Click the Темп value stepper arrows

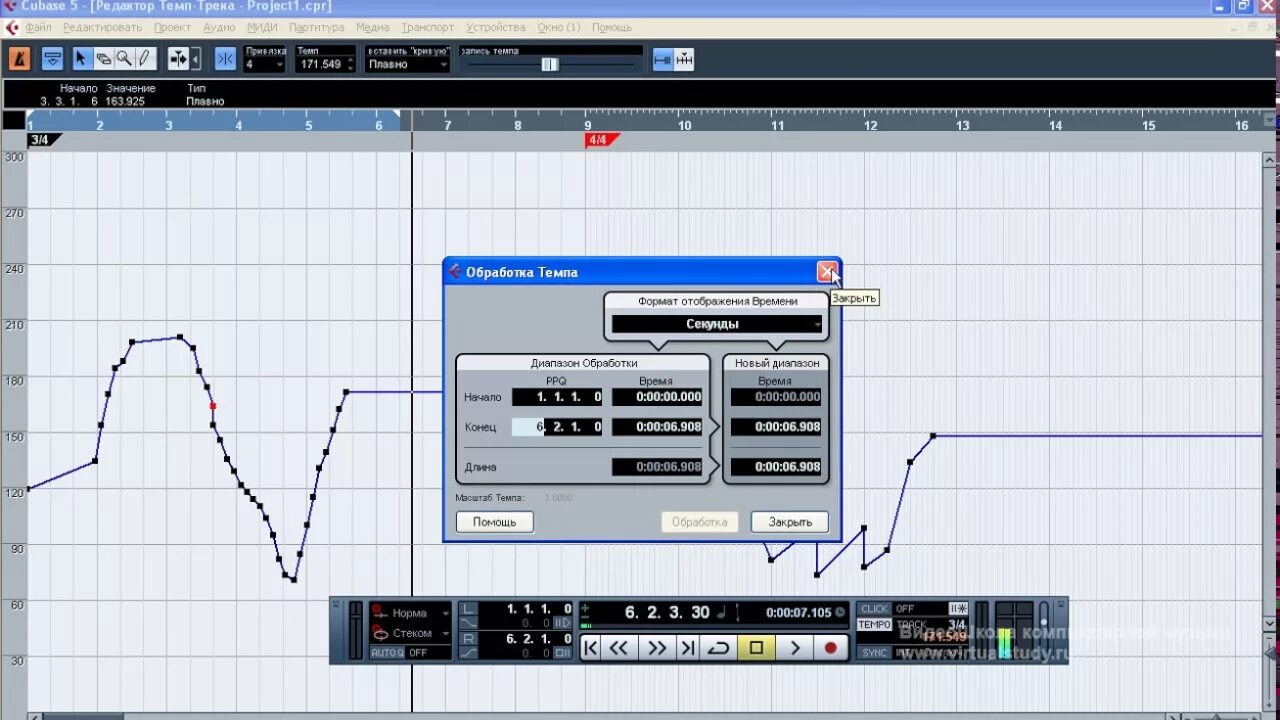pyautogui.click(x=350, y=64)
